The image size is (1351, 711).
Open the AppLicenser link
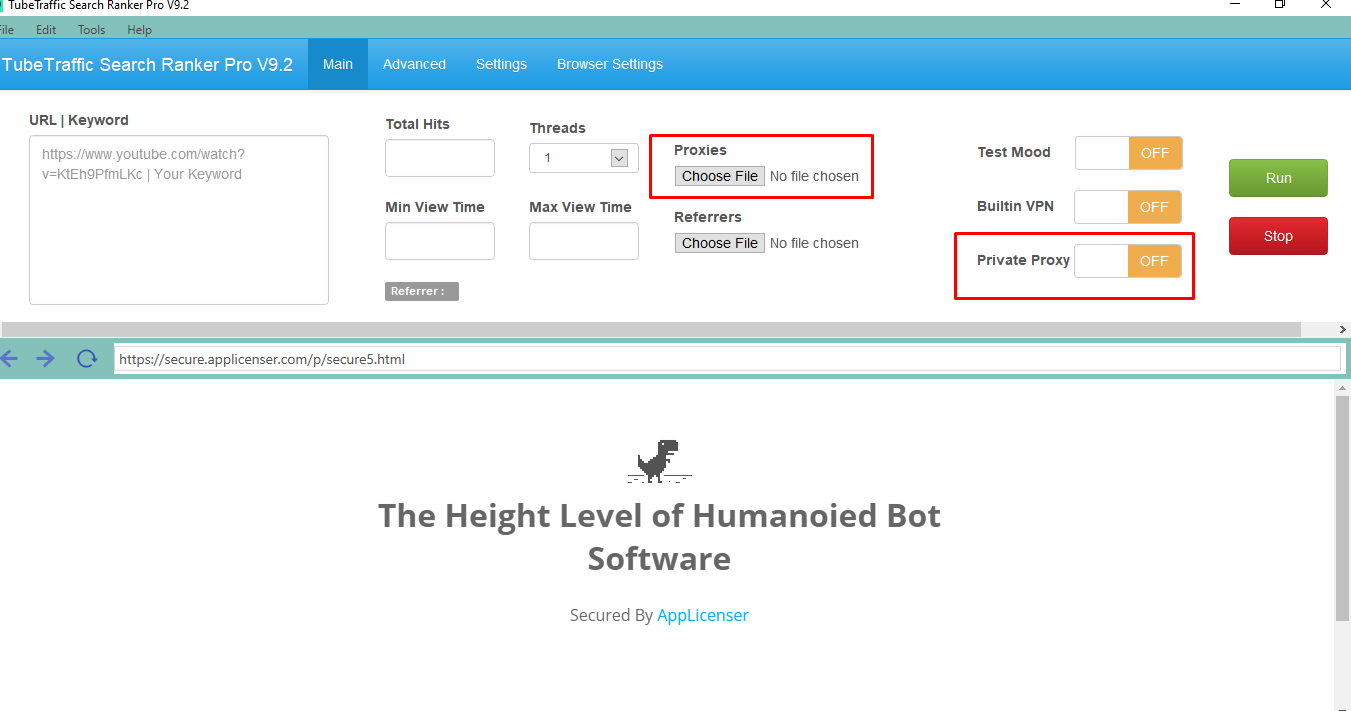point(703,615)
